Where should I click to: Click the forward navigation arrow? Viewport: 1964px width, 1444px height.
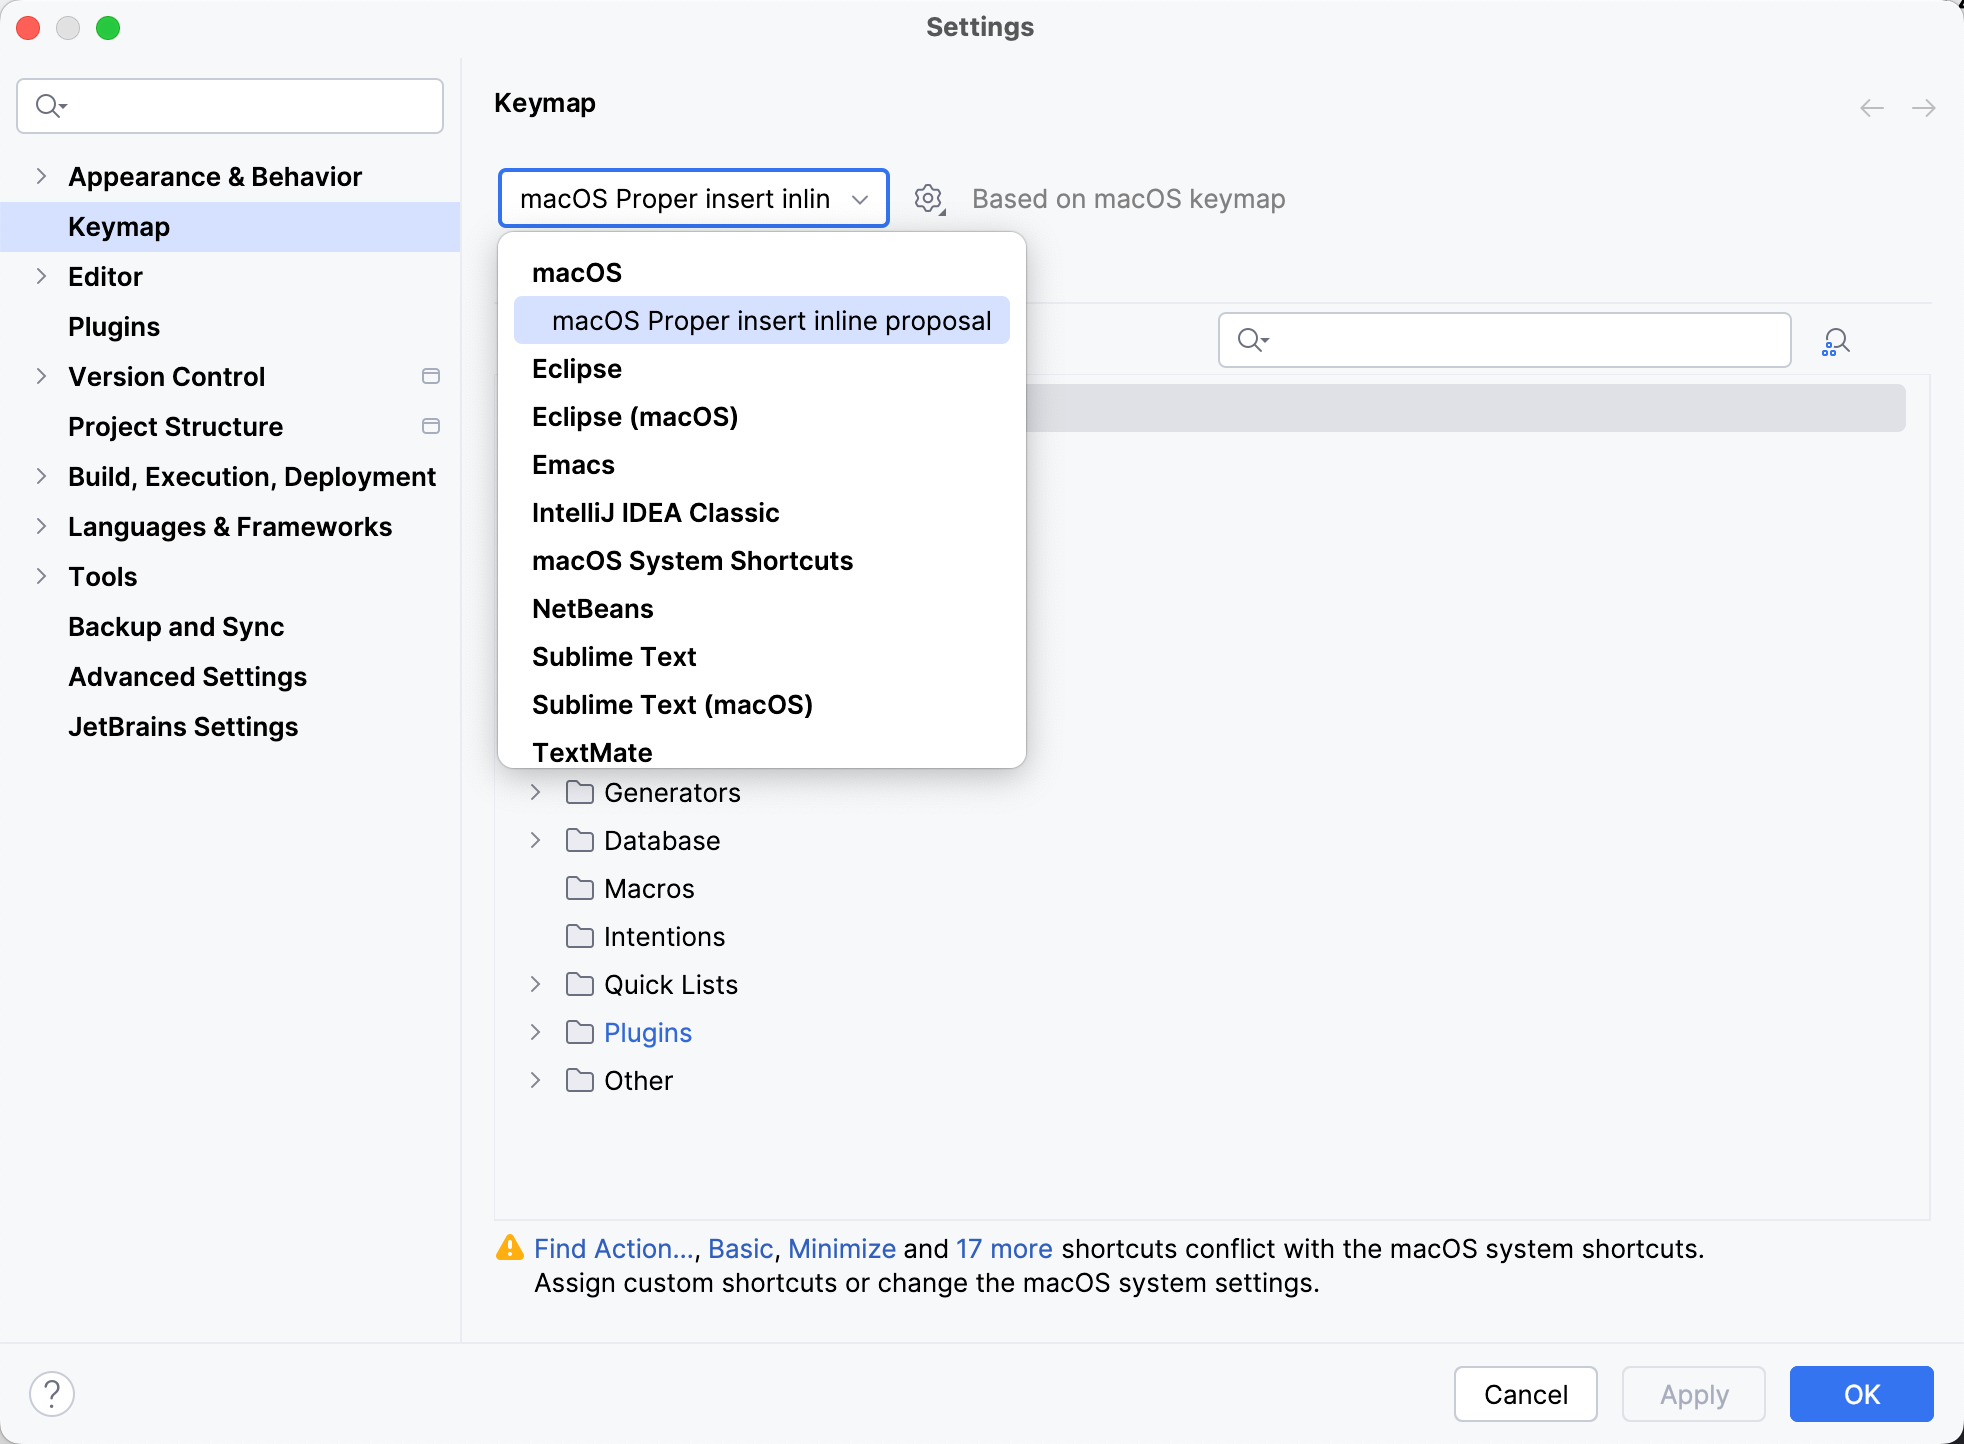pyautogui.click(x=1925, y=108)
